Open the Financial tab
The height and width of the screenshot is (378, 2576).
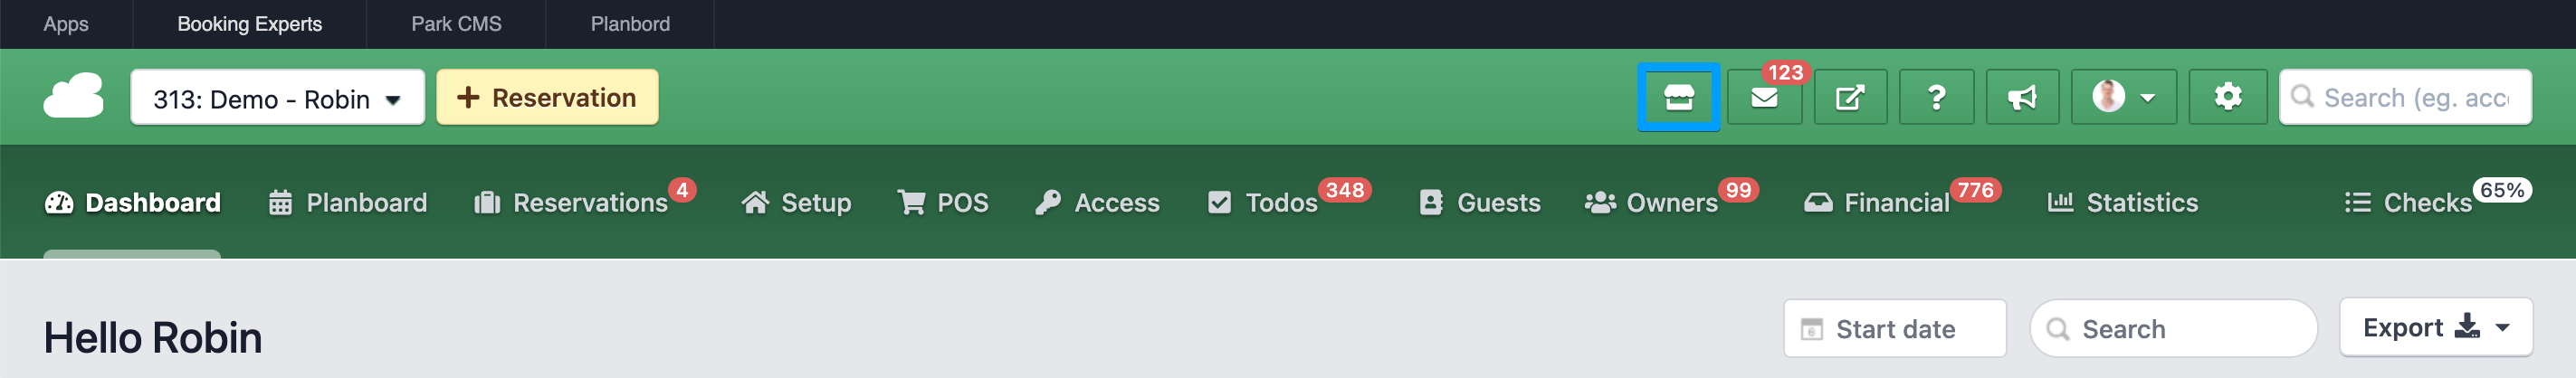(1876, 203)
